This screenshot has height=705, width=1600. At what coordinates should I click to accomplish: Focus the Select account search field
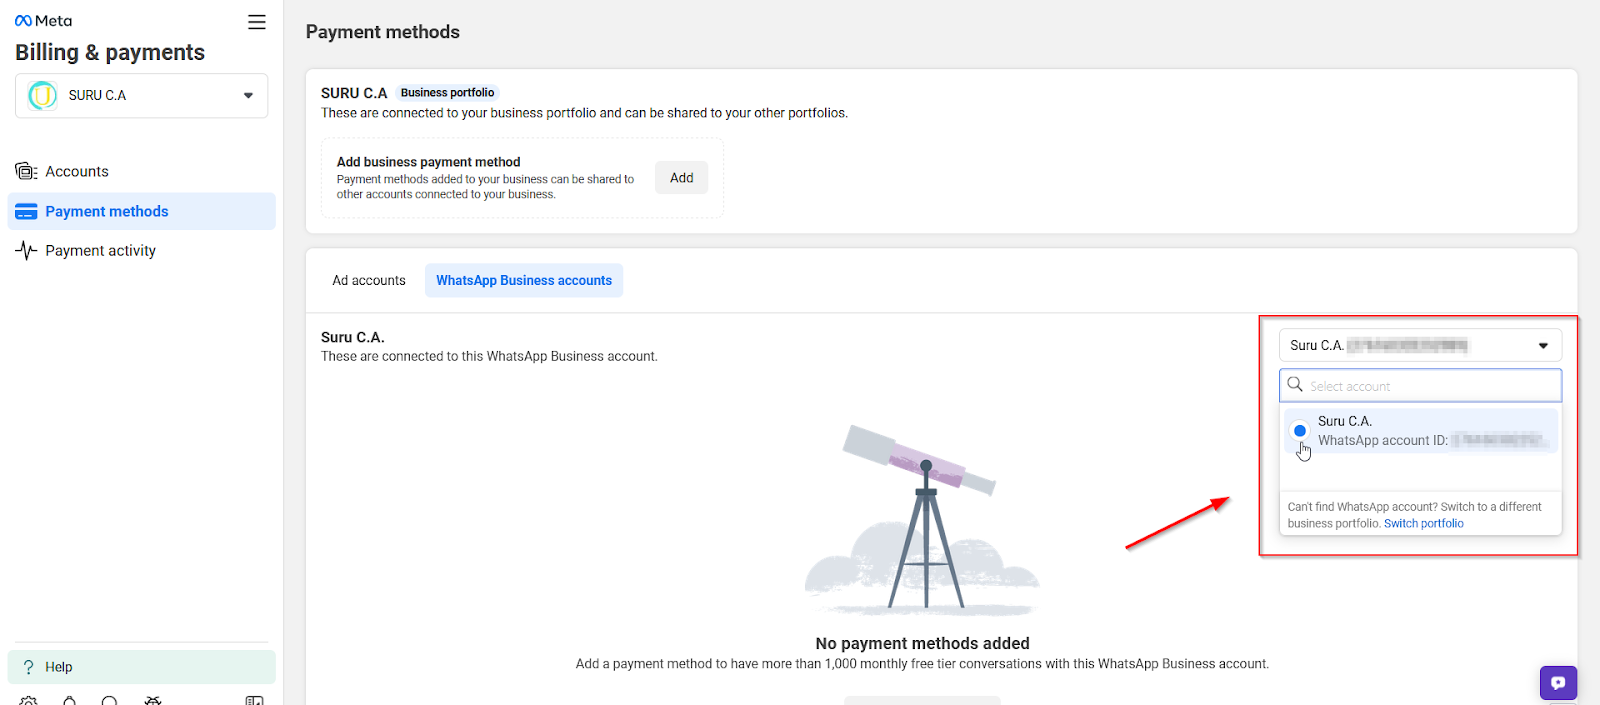(1420, 386)
